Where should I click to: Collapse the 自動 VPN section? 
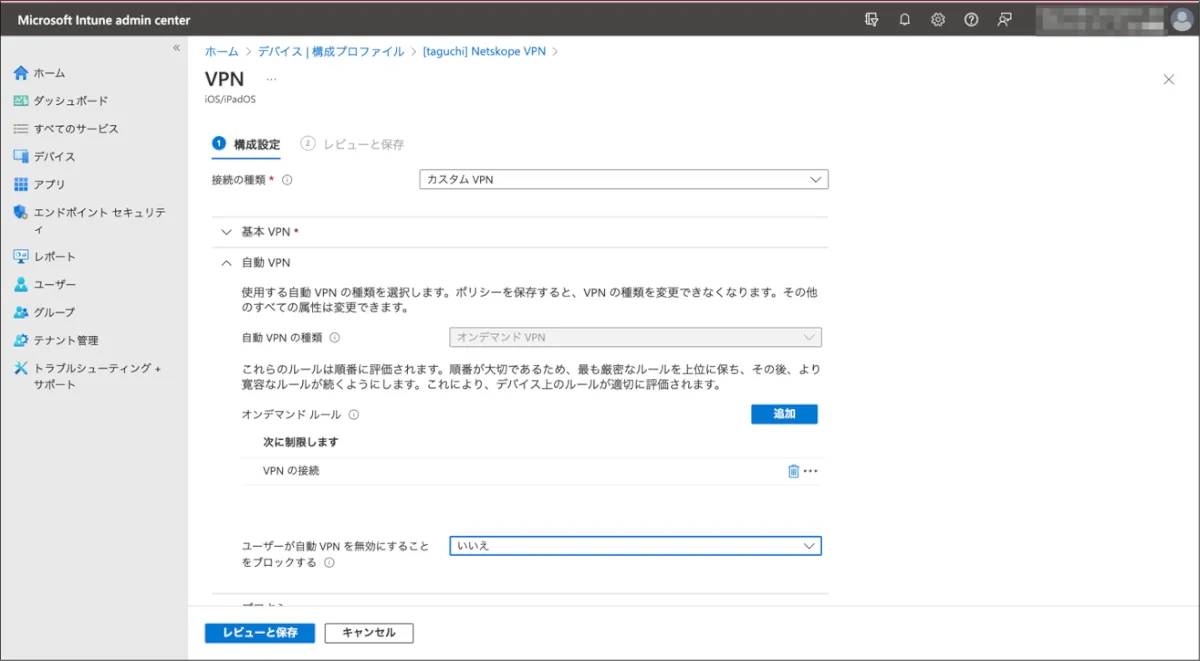tap(265, 263)
